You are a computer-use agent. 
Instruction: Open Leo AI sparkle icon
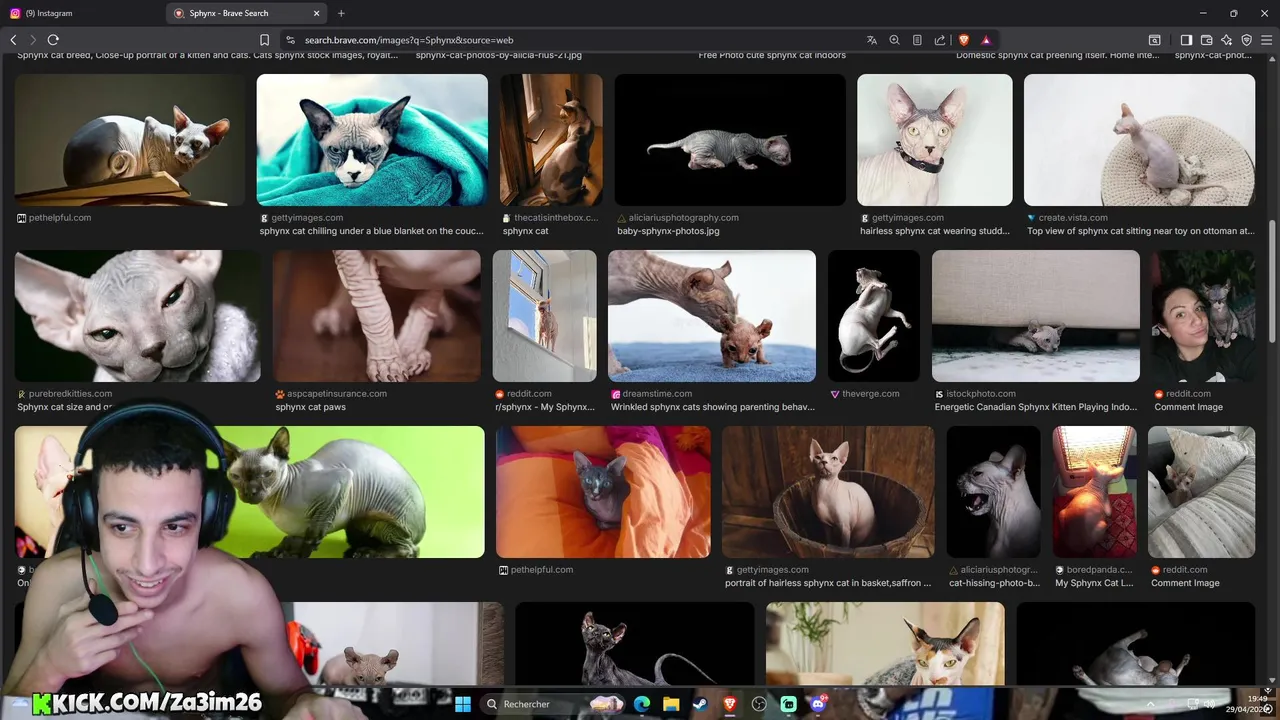(1226, 40)
